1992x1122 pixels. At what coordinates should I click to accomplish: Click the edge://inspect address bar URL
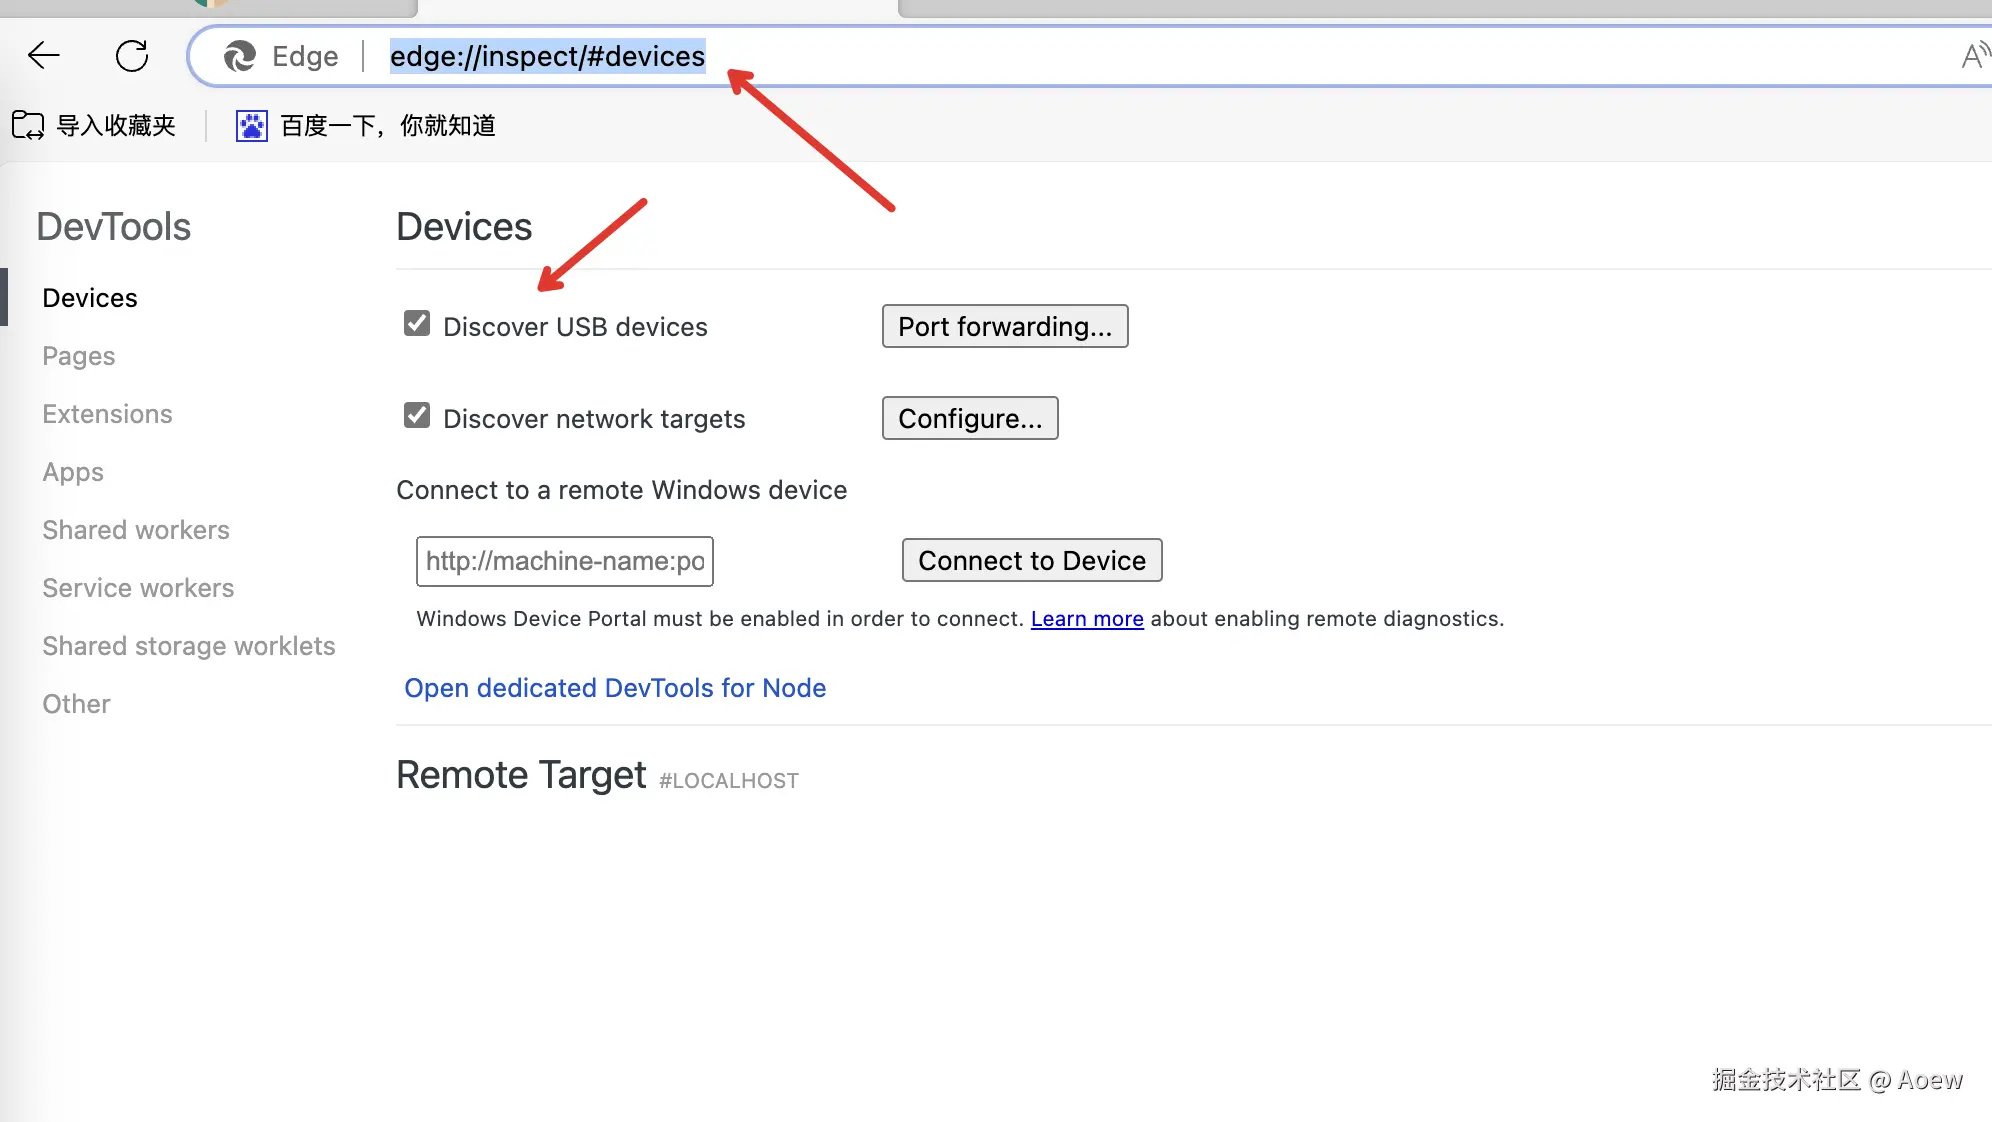(547, 56)
